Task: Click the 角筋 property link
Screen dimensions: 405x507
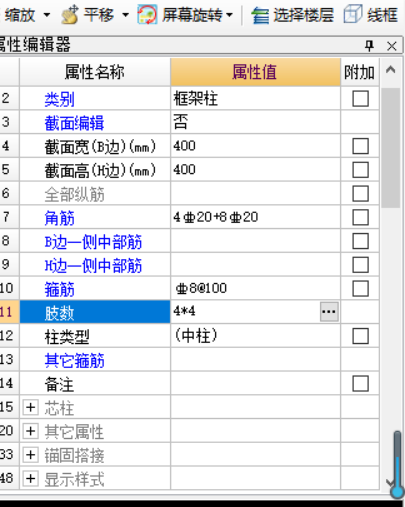Action: coord(59,218)
